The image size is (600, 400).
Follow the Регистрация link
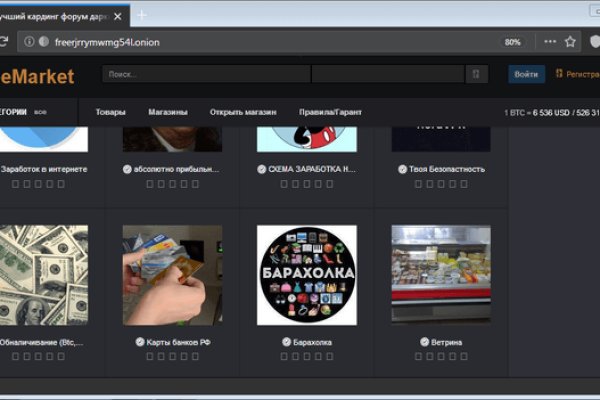581,74
